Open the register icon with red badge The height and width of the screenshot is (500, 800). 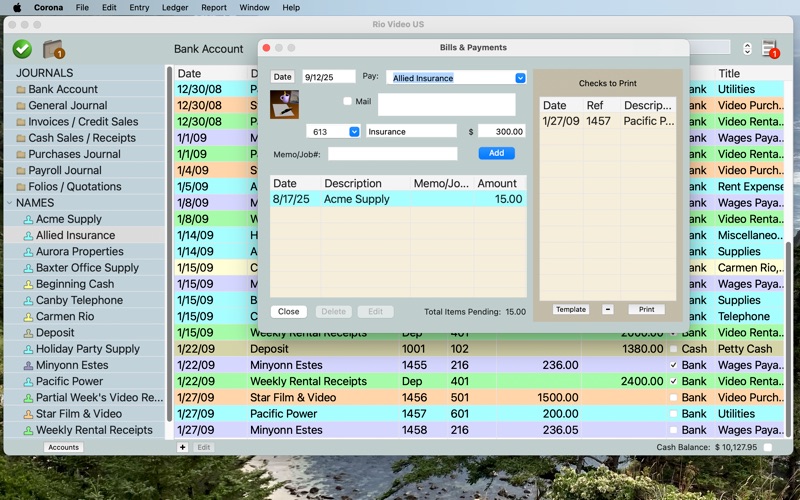(769, 48)
